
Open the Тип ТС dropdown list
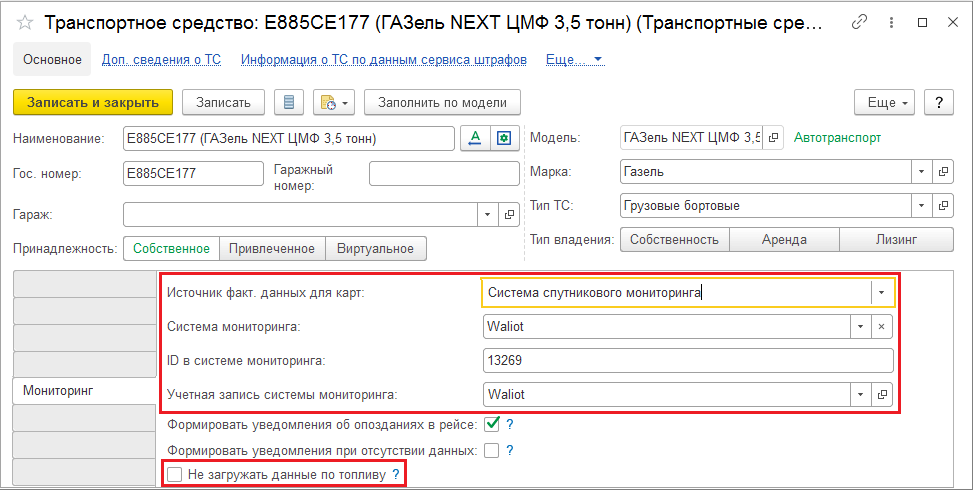coord(921,206)
